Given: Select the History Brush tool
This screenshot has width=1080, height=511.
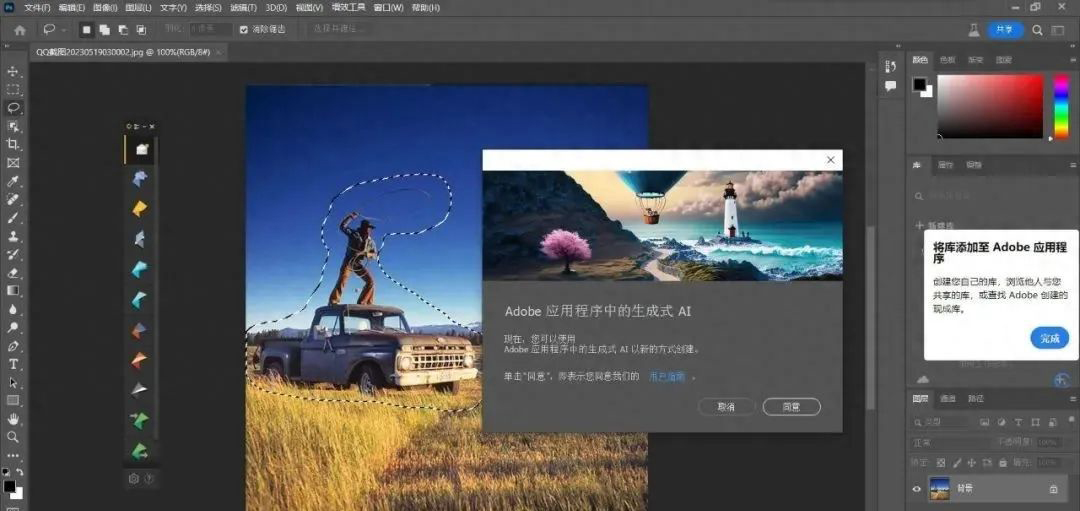Looking at the screenshot, I should (x=13, y=255).
